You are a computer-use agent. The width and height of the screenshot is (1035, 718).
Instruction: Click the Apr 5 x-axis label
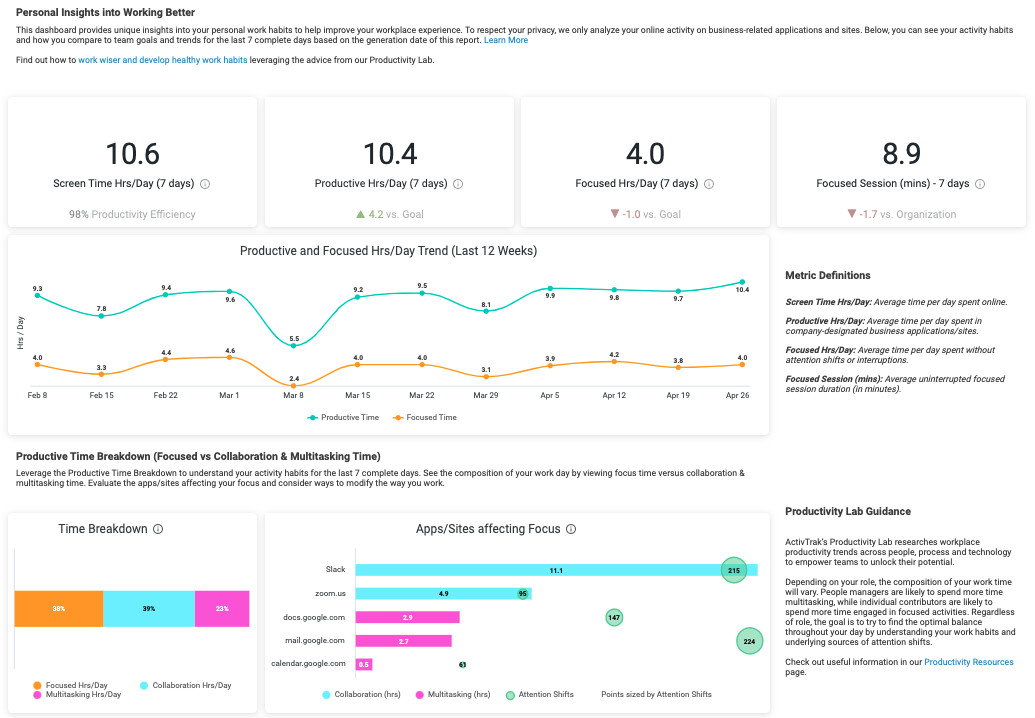(550, 395)
